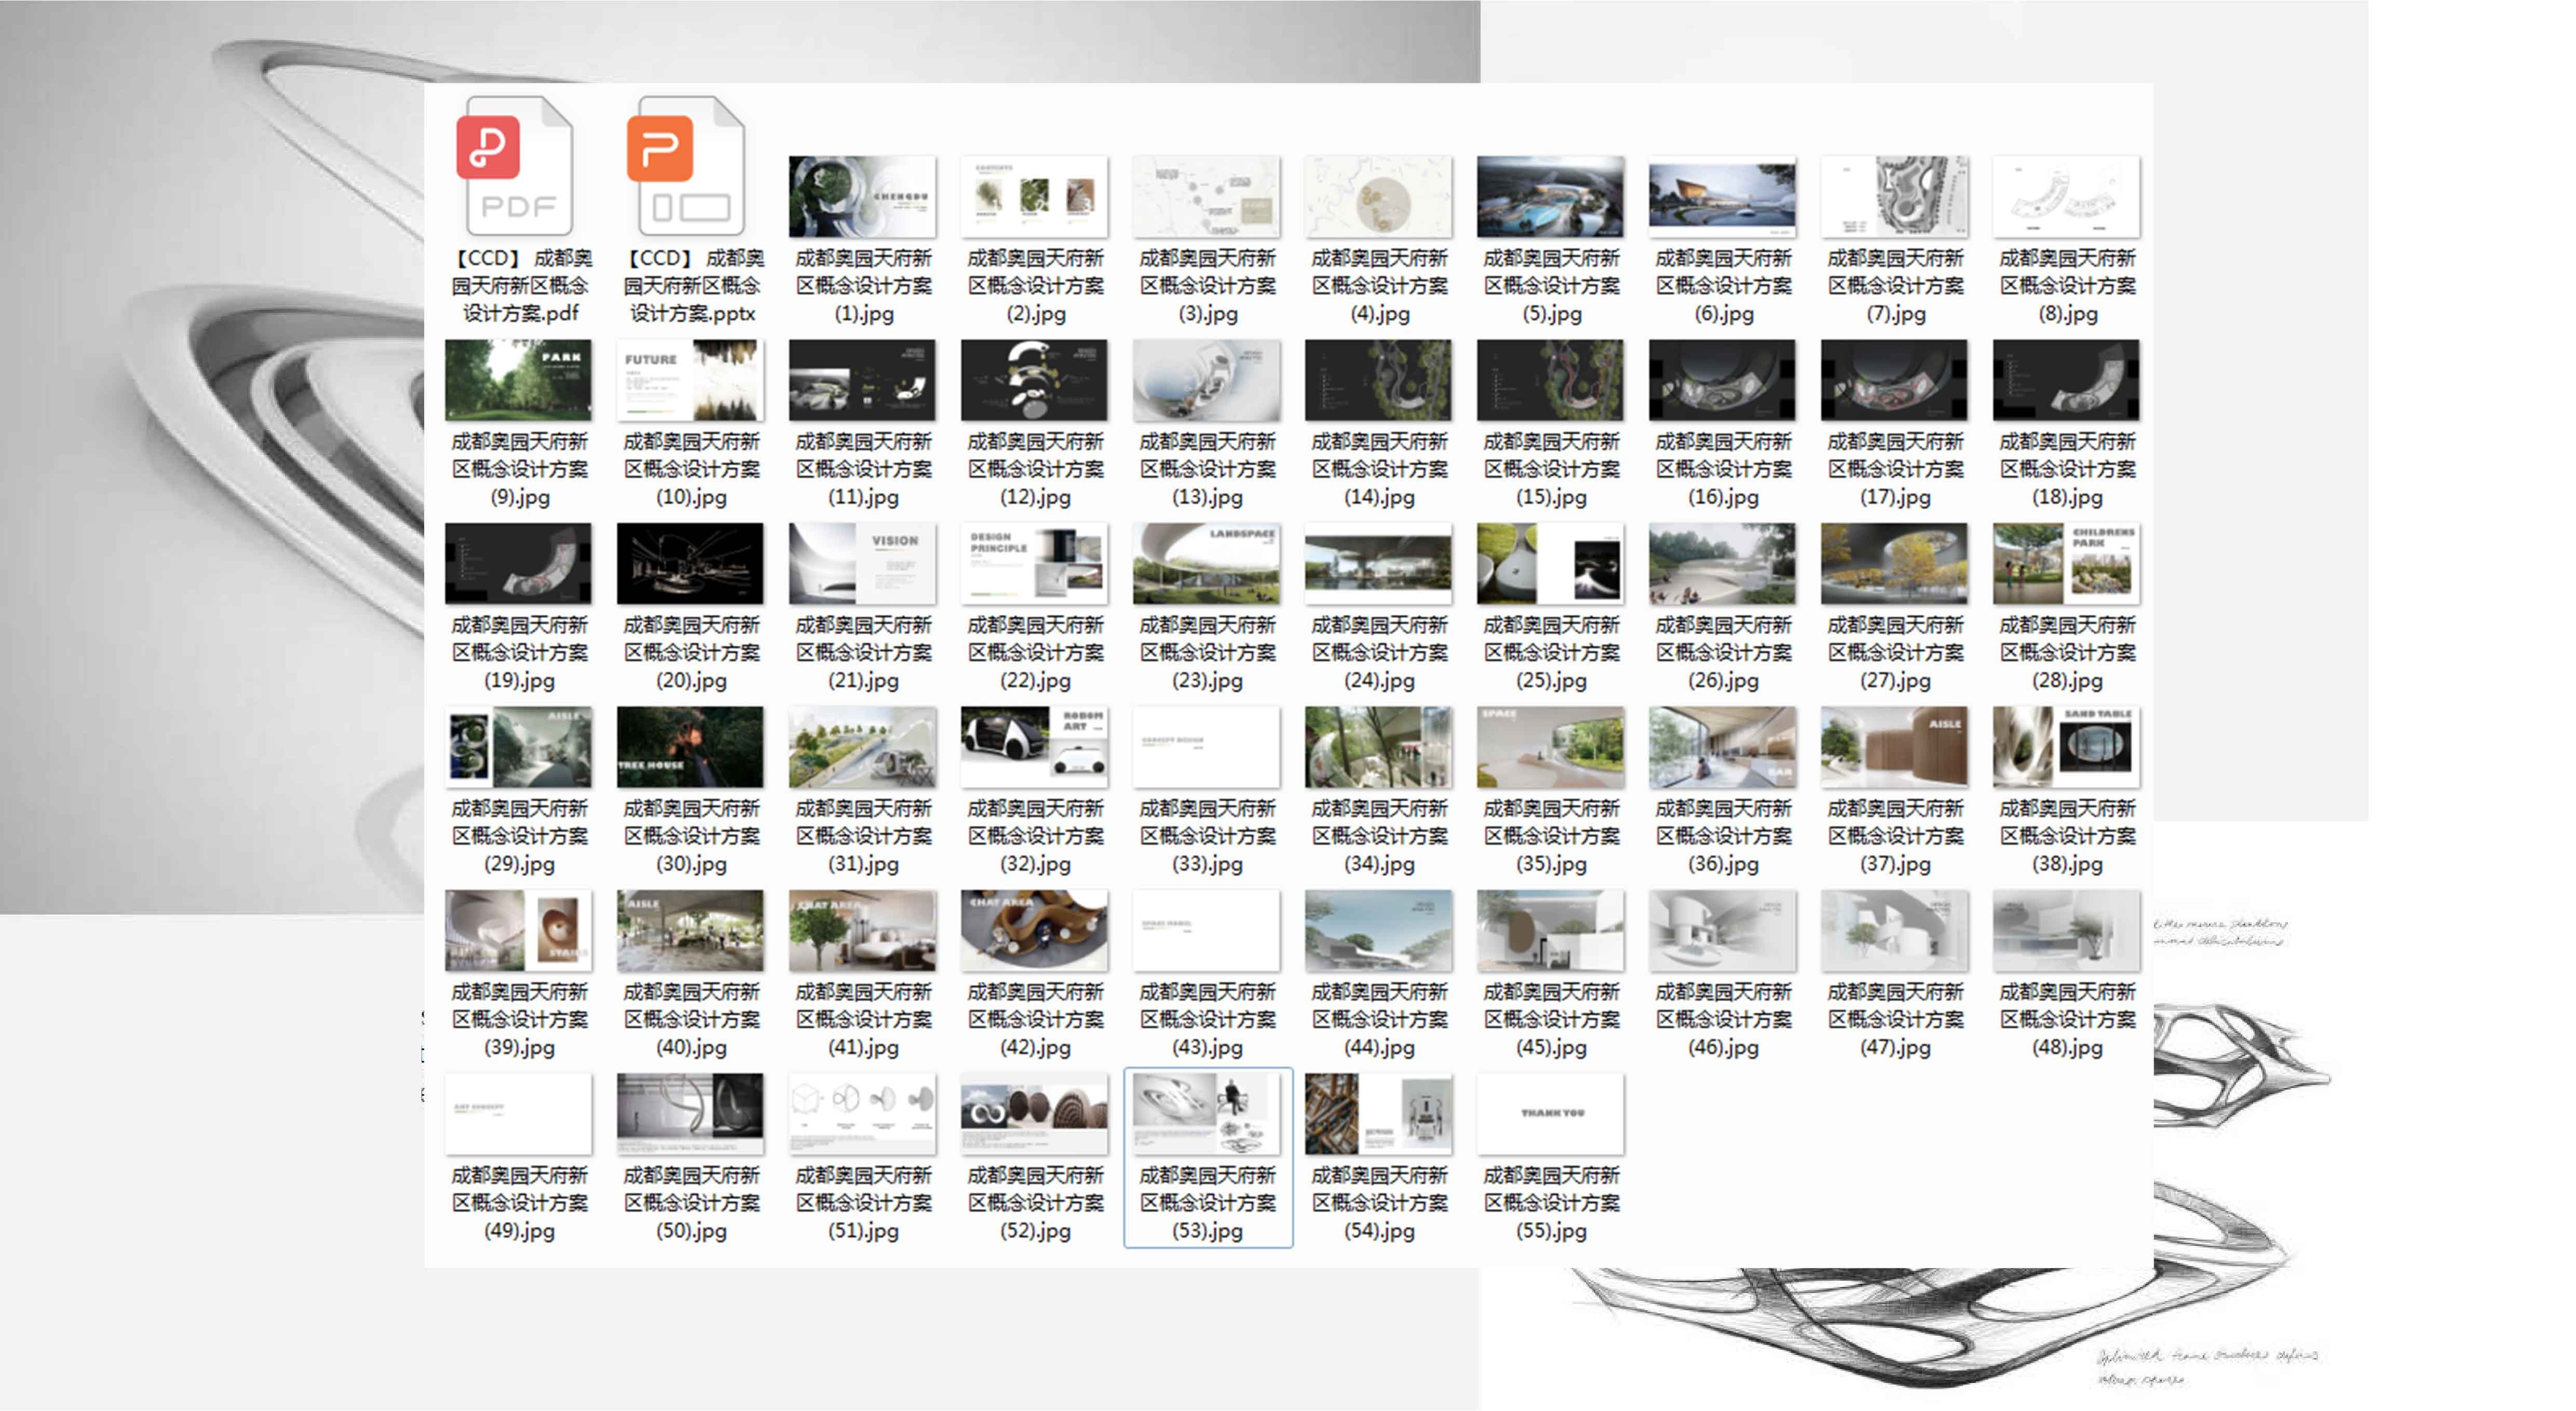Select the VISION thumbnail (21).jpg
This screenshot has width=2576, height=1411.
(x=862, y=564)
